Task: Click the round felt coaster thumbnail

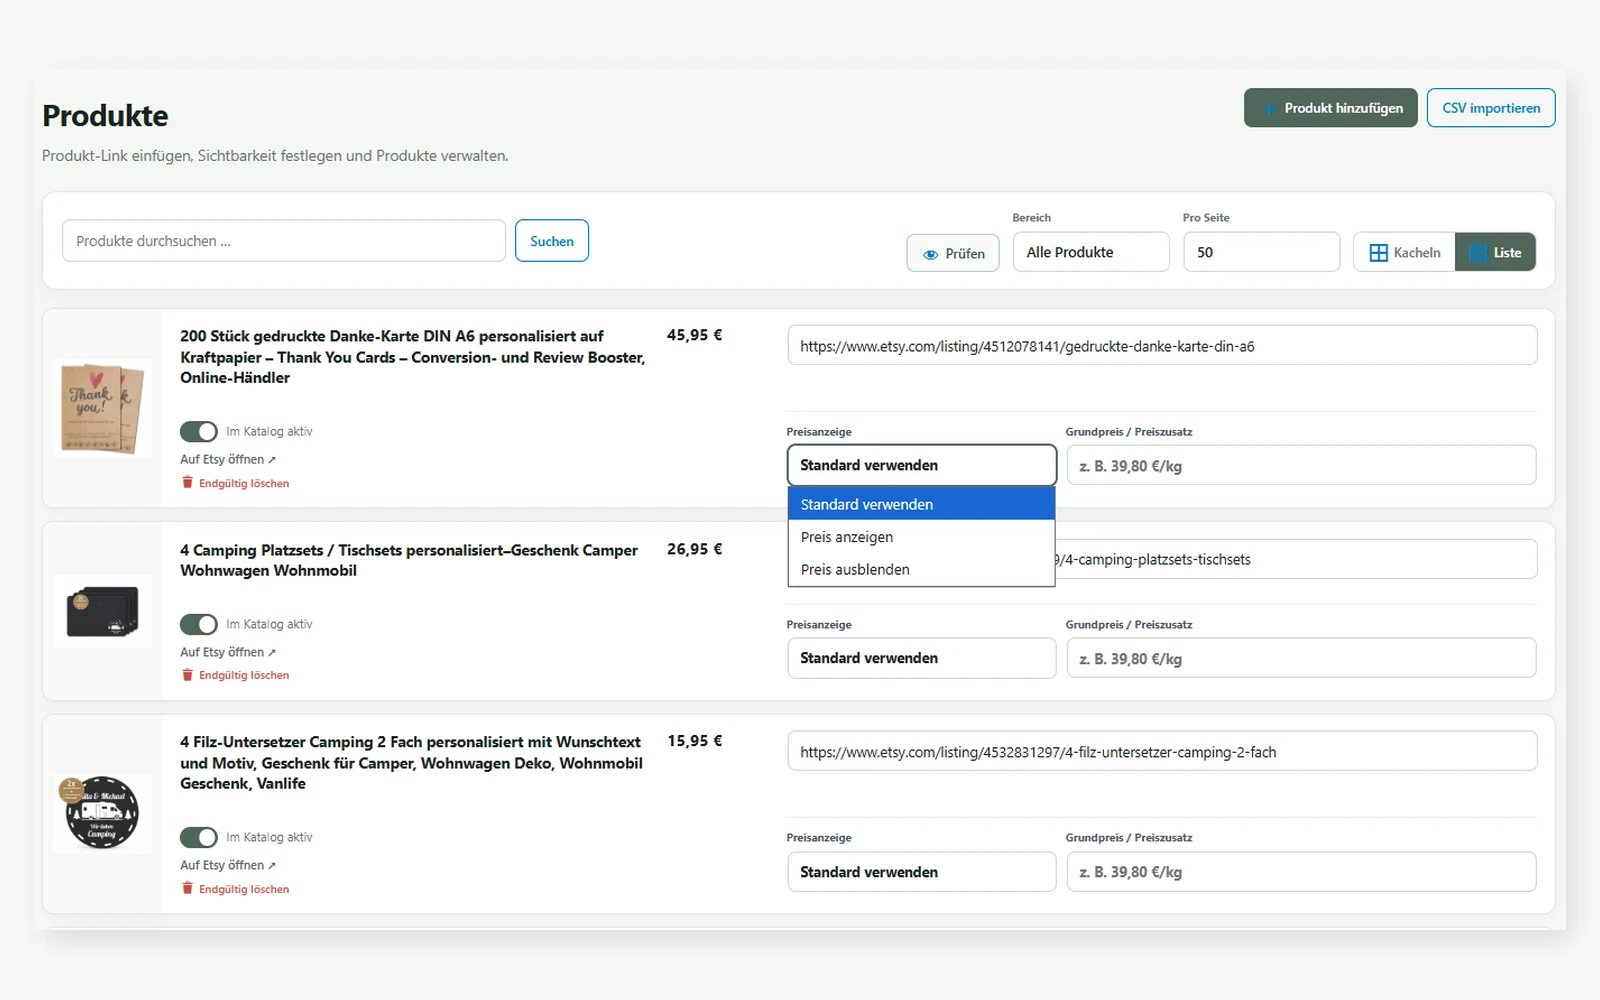Action: pos(102,813)
